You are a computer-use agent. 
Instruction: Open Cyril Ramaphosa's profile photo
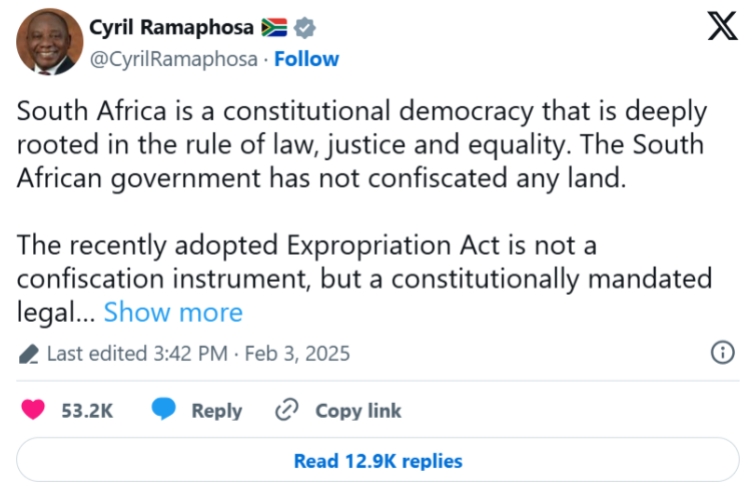tap(50, 42)
